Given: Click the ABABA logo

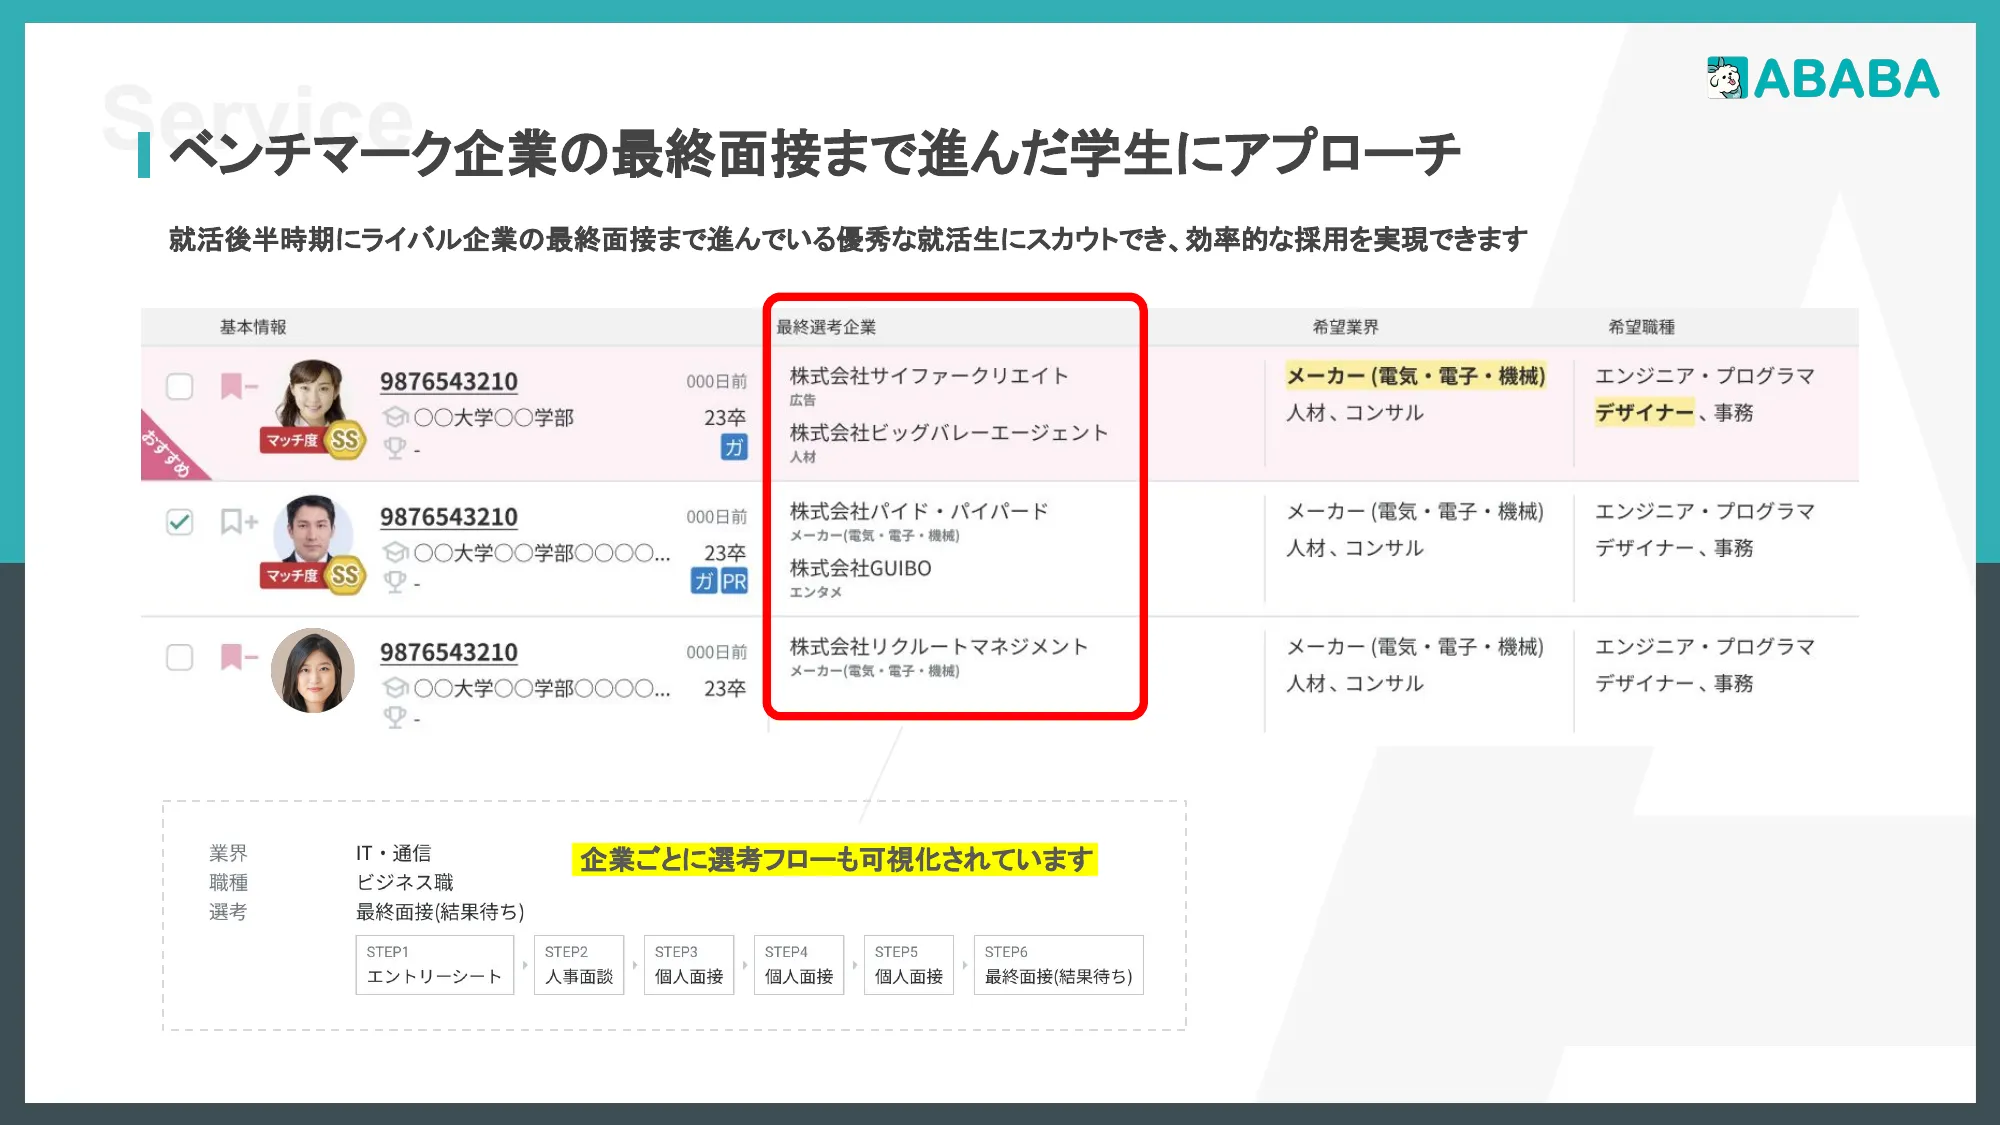Looking at the screenshot, I should 1823,78.
